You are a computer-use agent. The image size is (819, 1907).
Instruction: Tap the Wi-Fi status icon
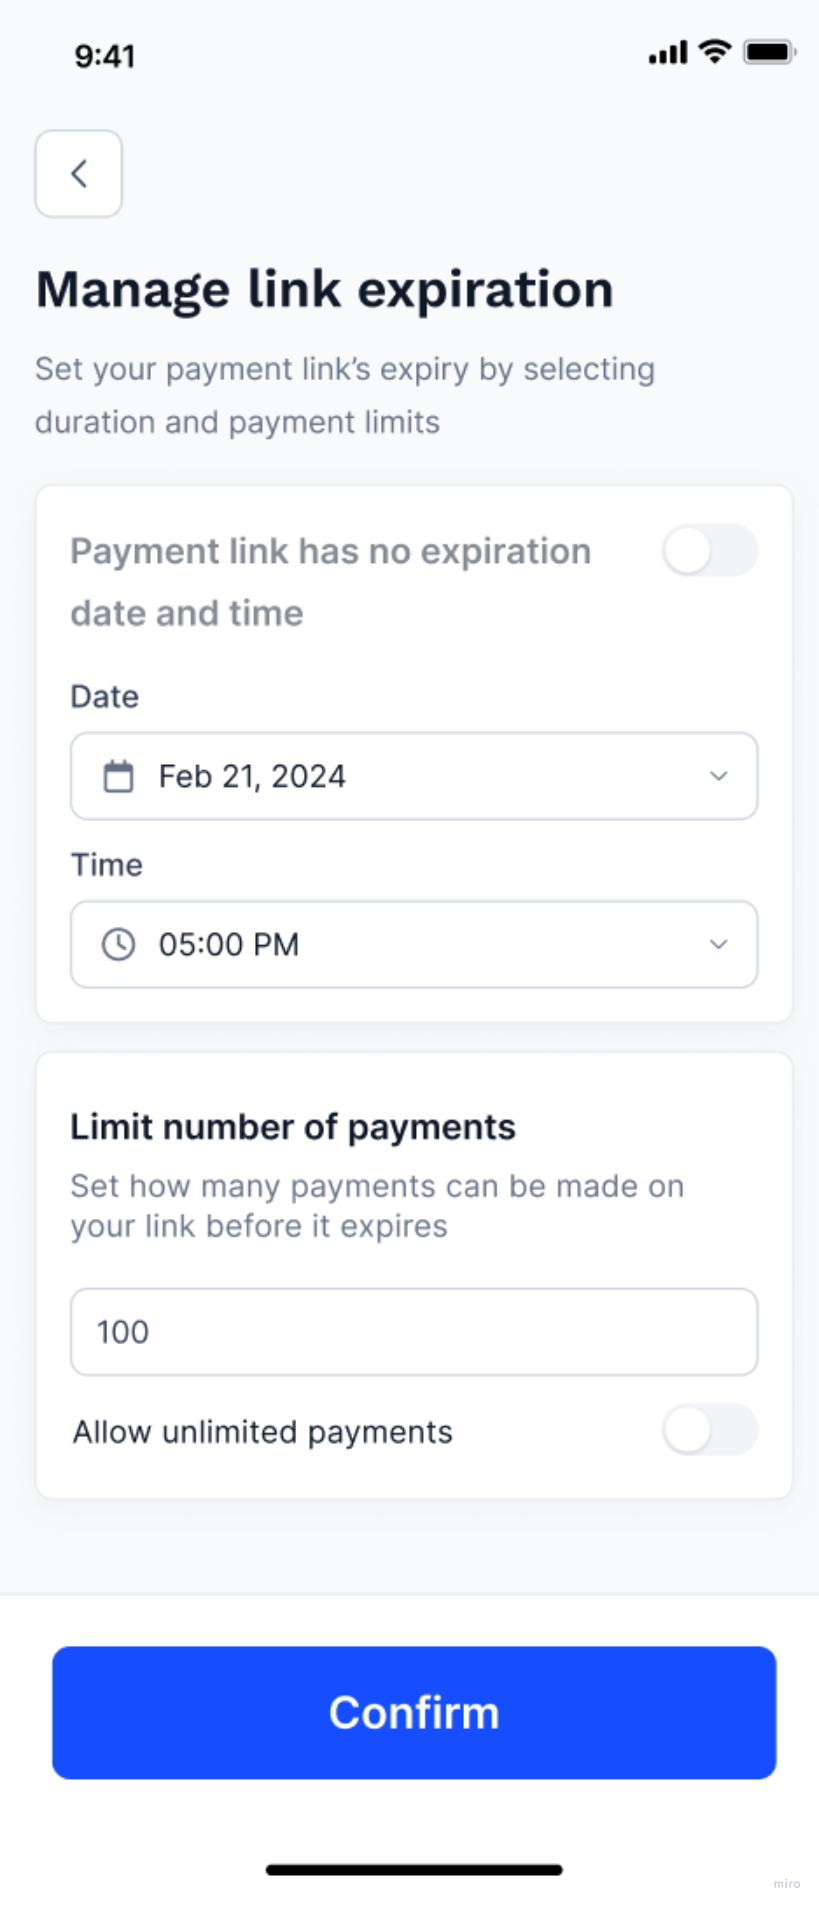(x=714, y=52)
